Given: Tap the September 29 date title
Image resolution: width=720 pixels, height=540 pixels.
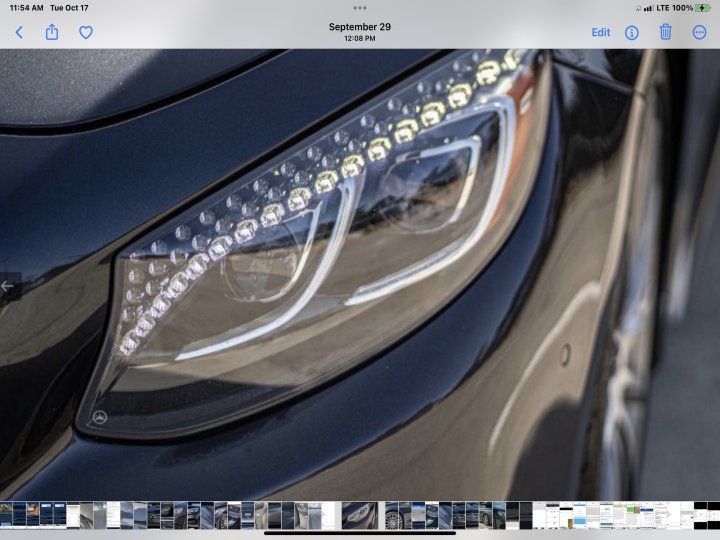Looking at the screenshot, I should point(360,27).
